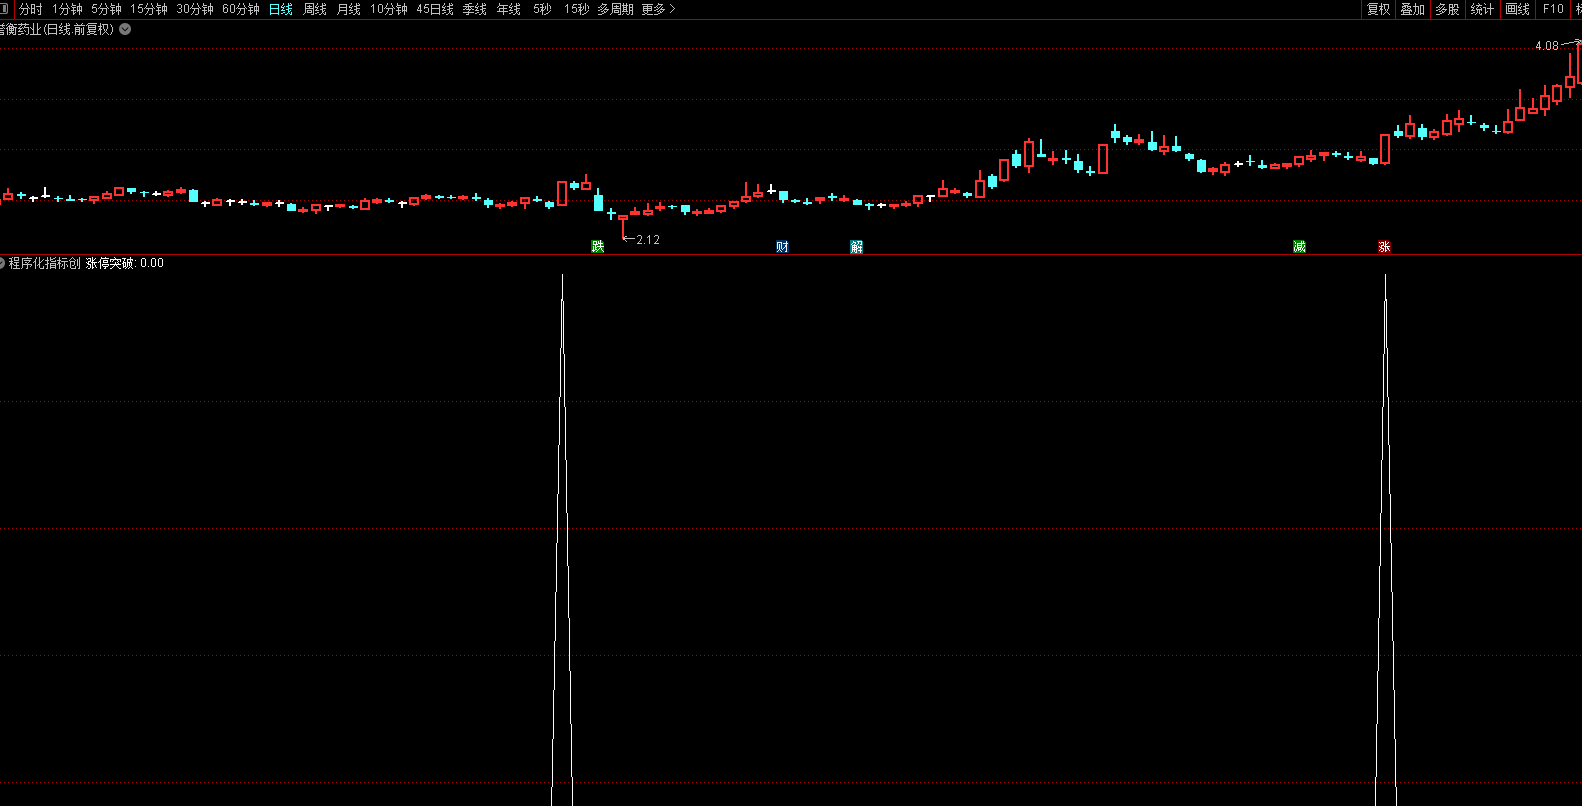Click the 解 event marker icon
The image size is (1582, 806).
[x=857, y=247]
